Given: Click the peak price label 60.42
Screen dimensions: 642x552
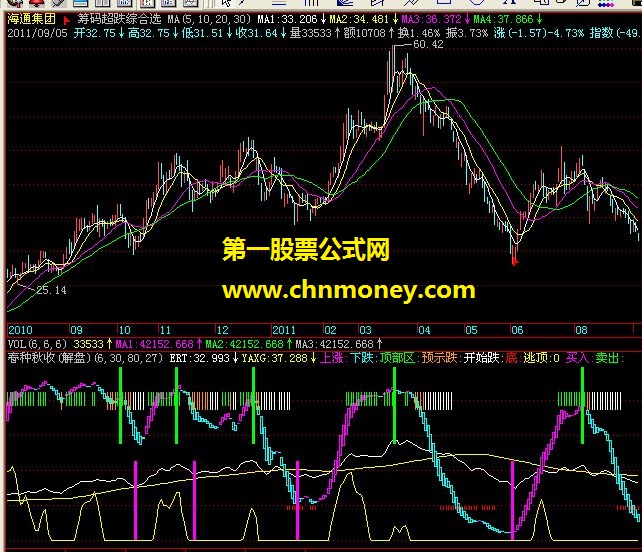Looking at the screenshot, I should click(x=428, y=44).
